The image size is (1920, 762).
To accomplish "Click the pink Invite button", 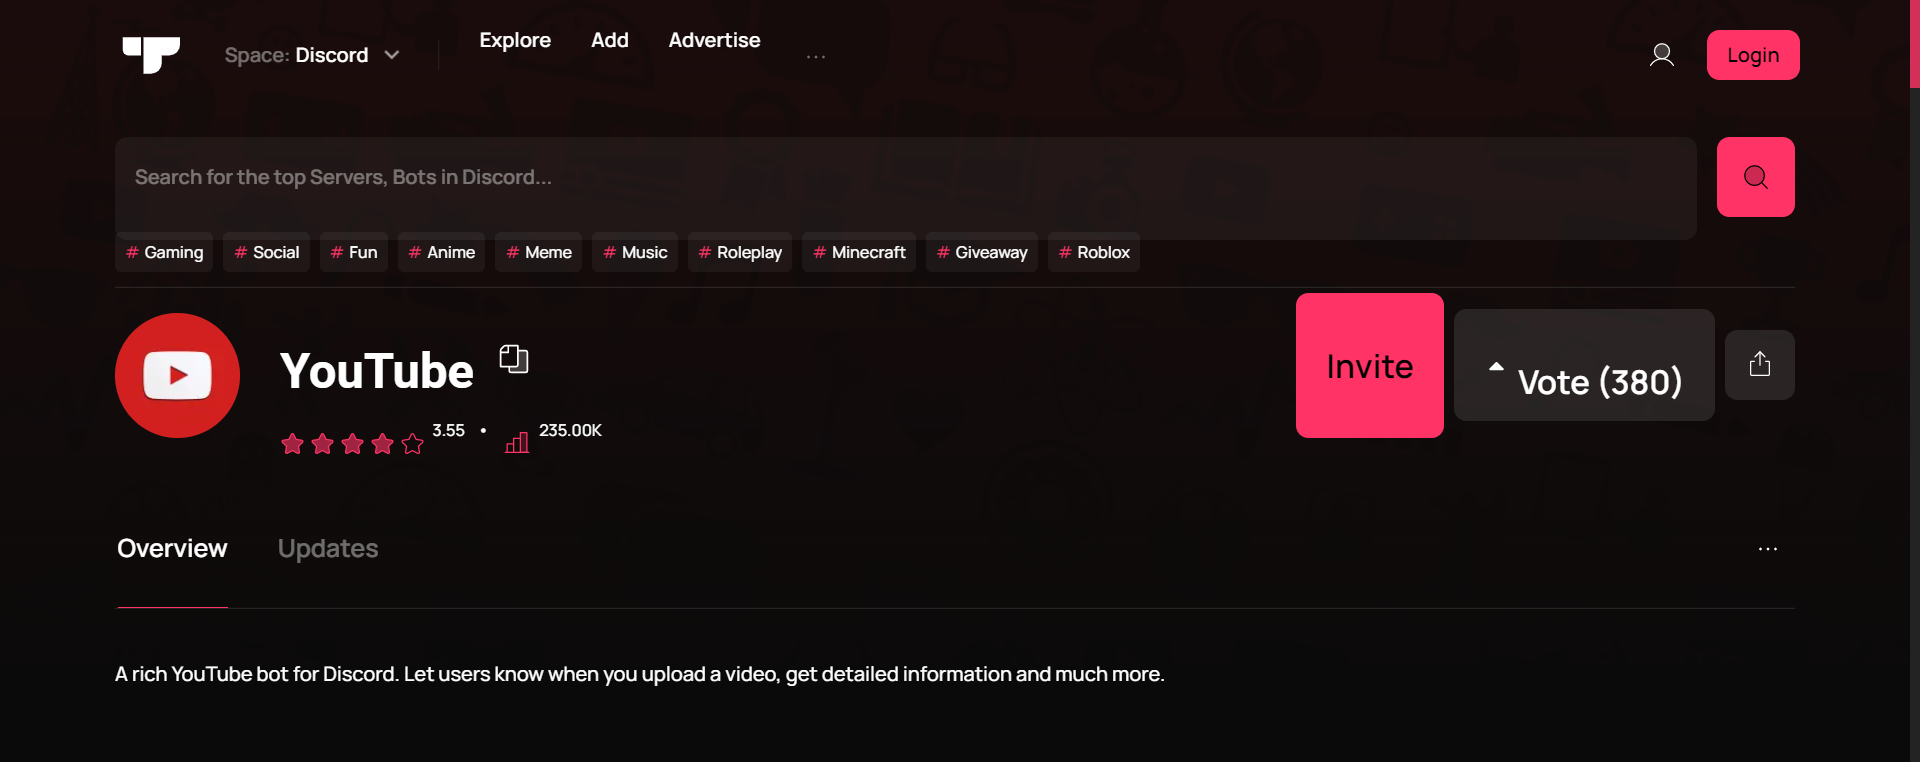I will (1370, 365).
